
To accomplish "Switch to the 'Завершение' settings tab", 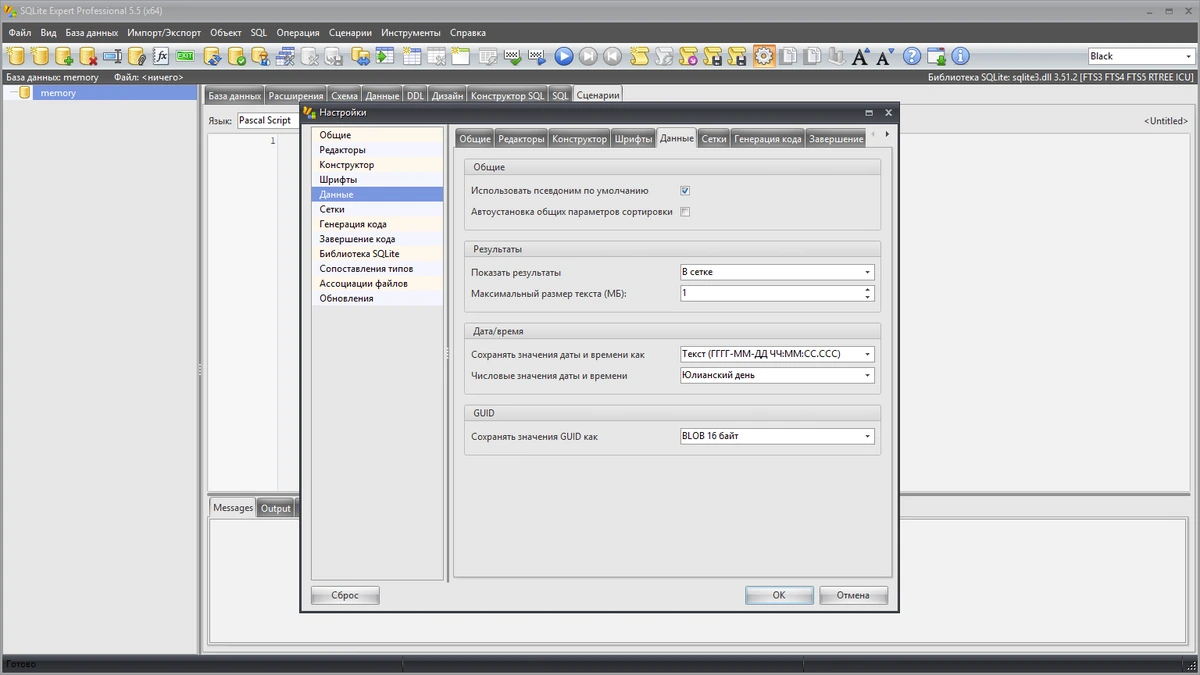I will pyautogui.click(x=836, y=139).
